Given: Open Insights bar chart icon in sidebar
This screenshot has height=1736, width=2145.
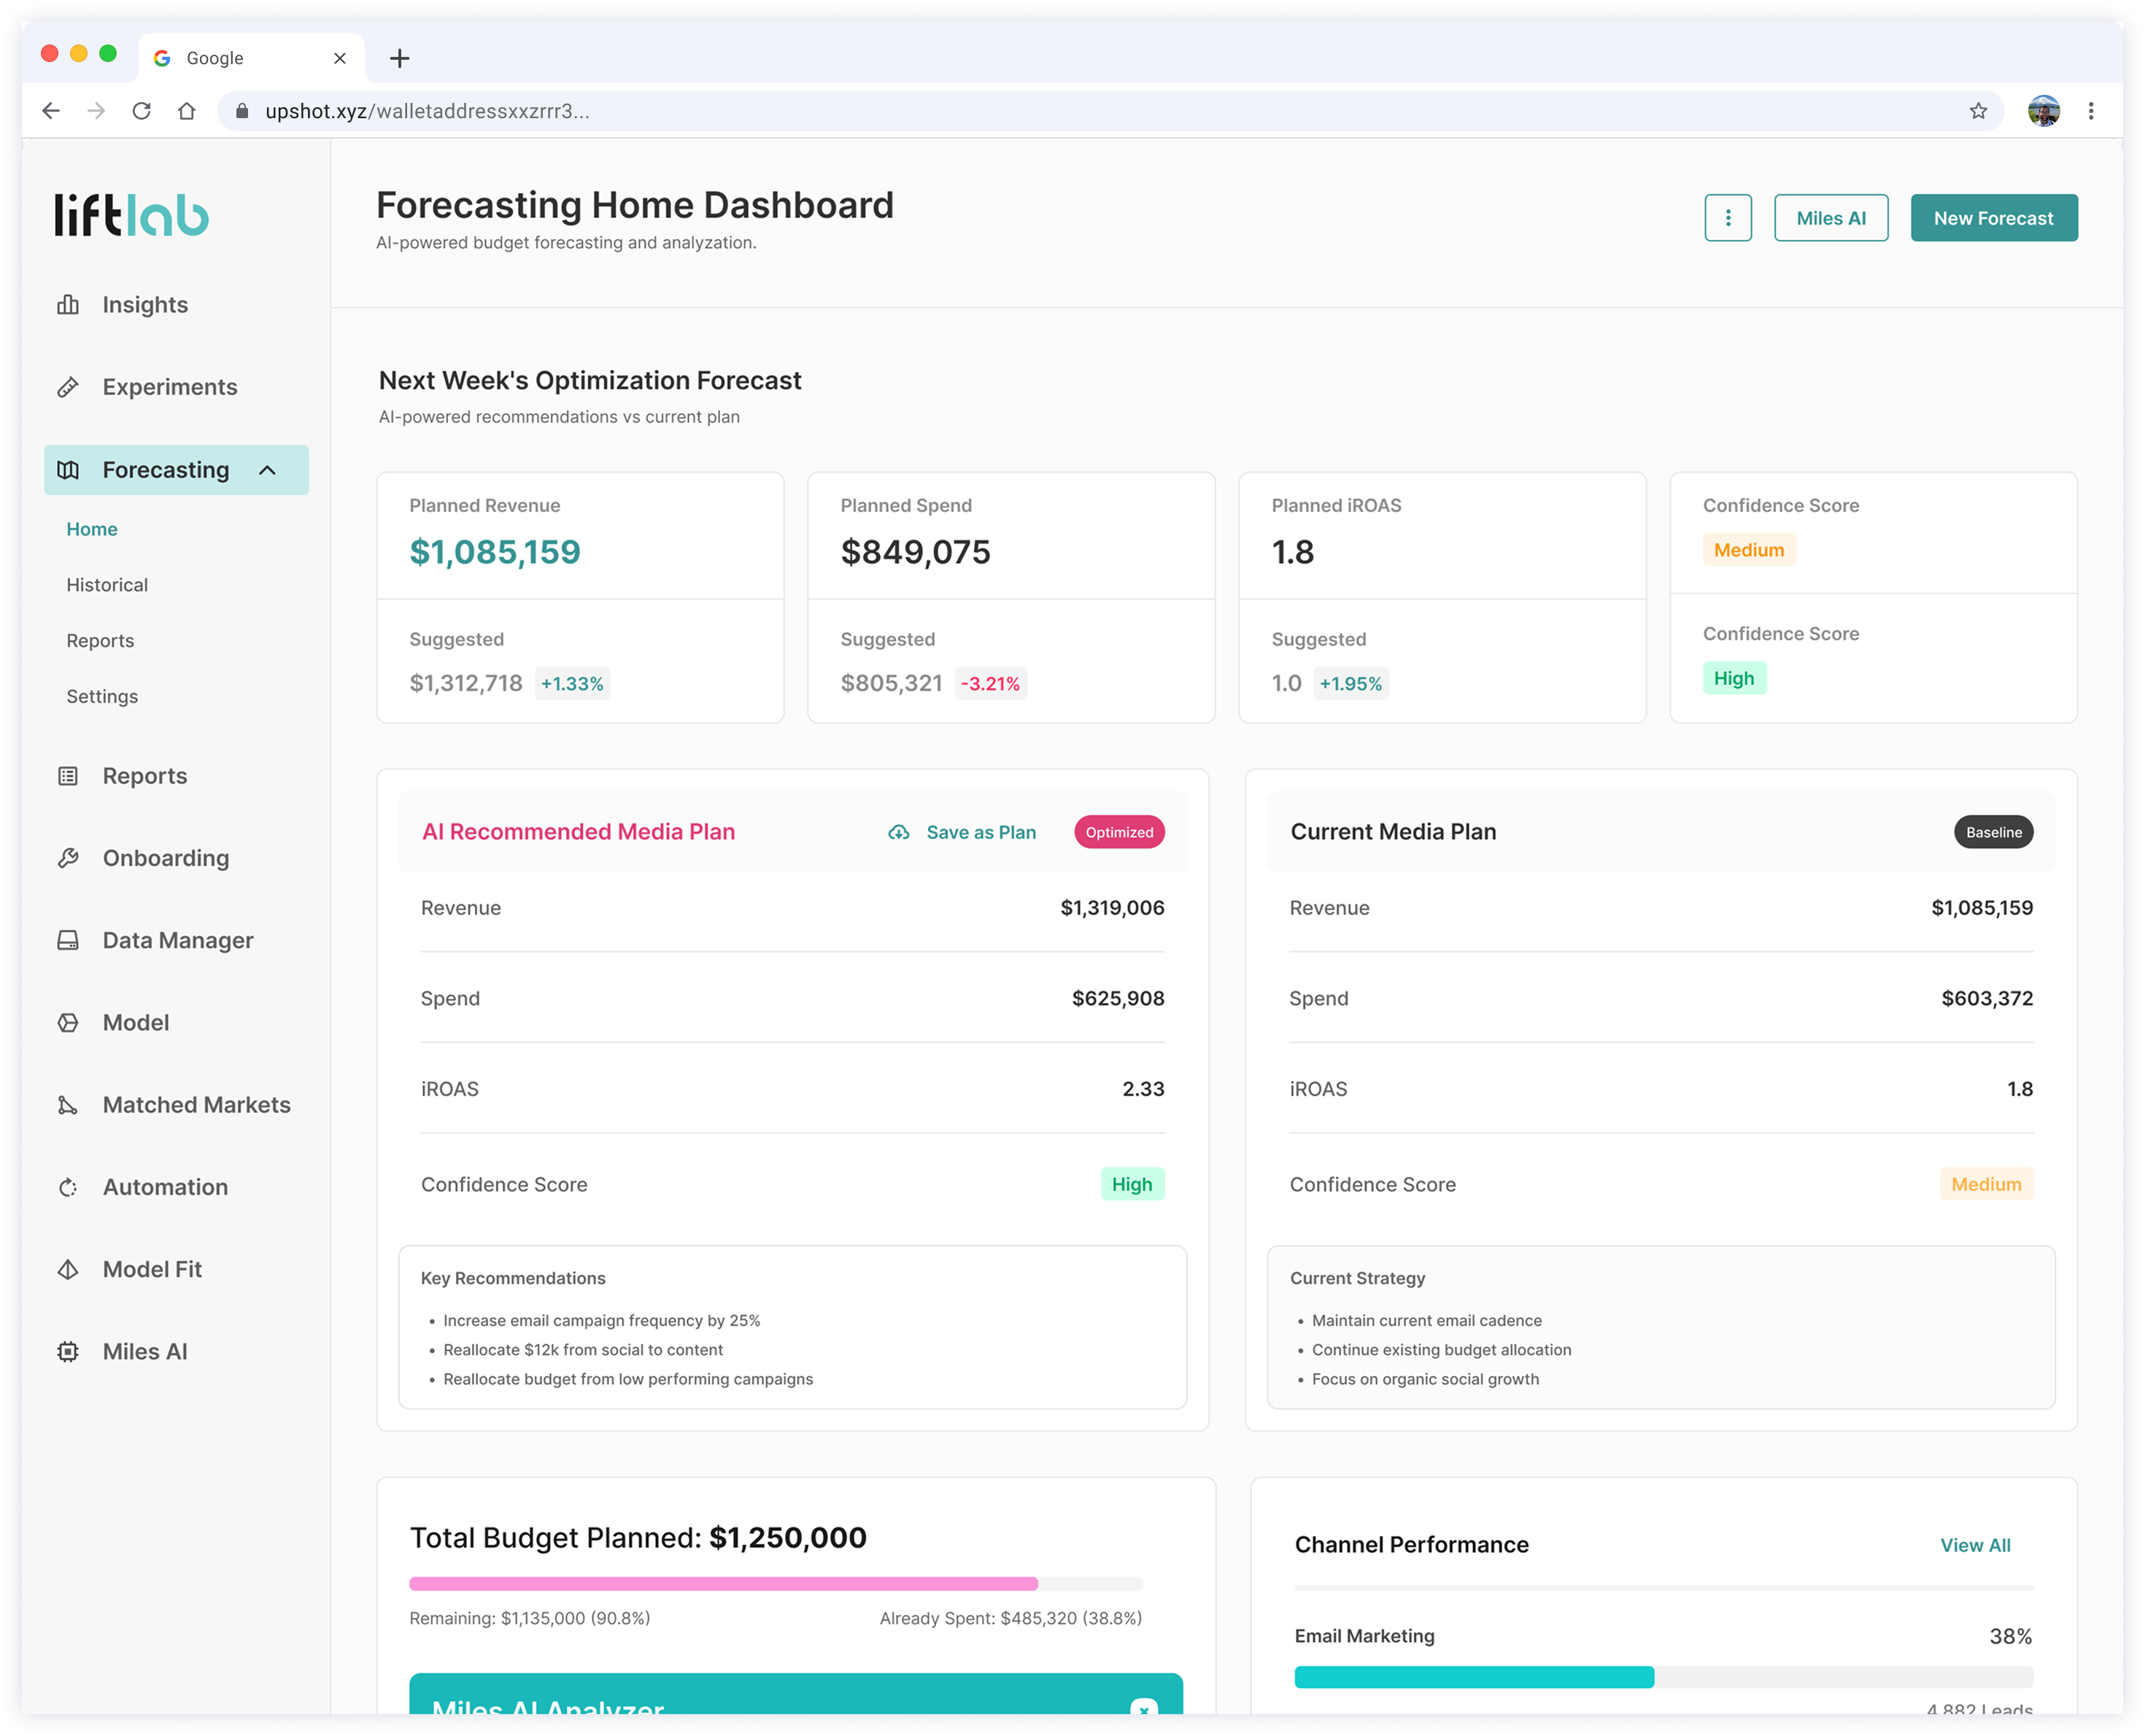Looking at the screenshot, I should coord(68,305).
